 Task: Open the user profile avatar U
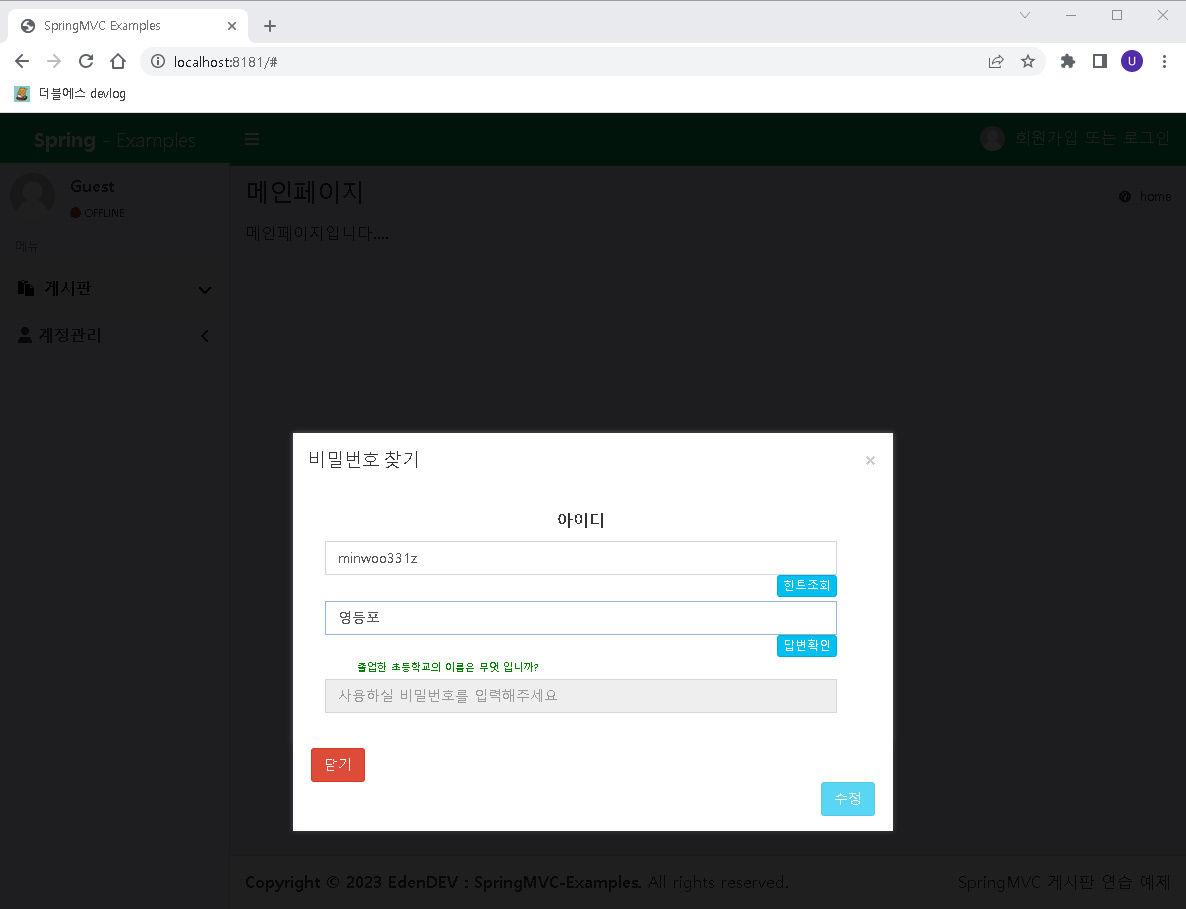point(1132,61)
